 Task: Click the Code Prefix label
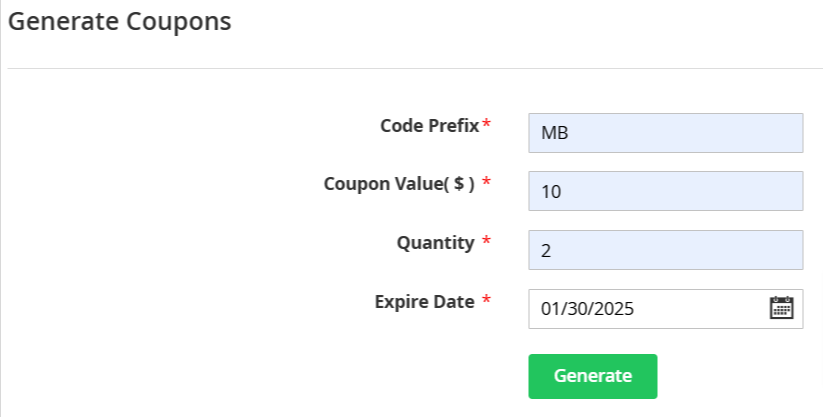pyautogui.click(x=429, y=126)
